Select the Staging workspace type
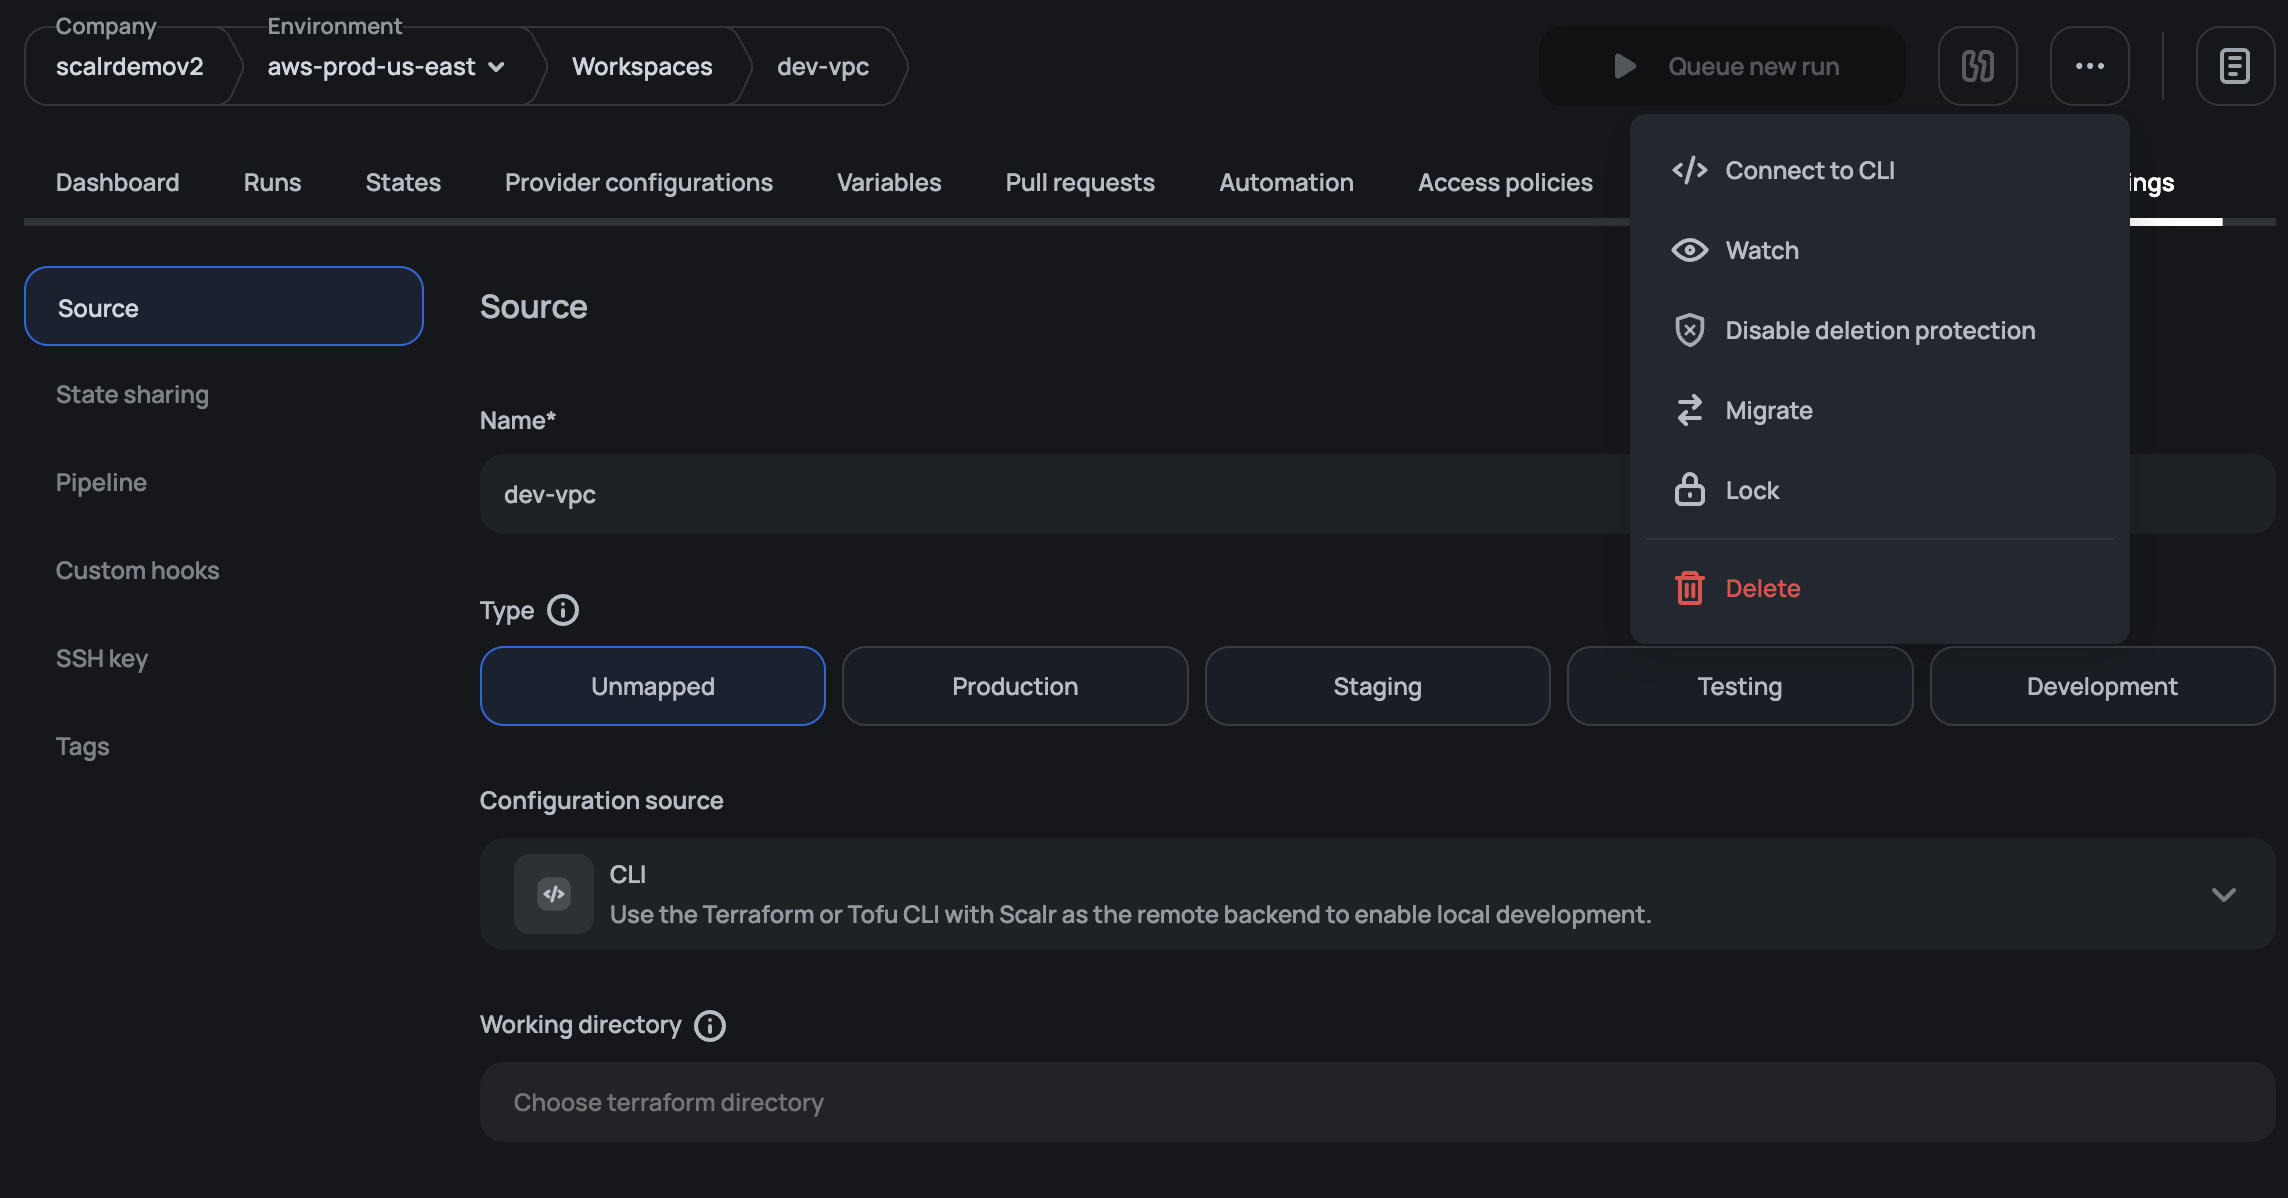 (1377, 686)
